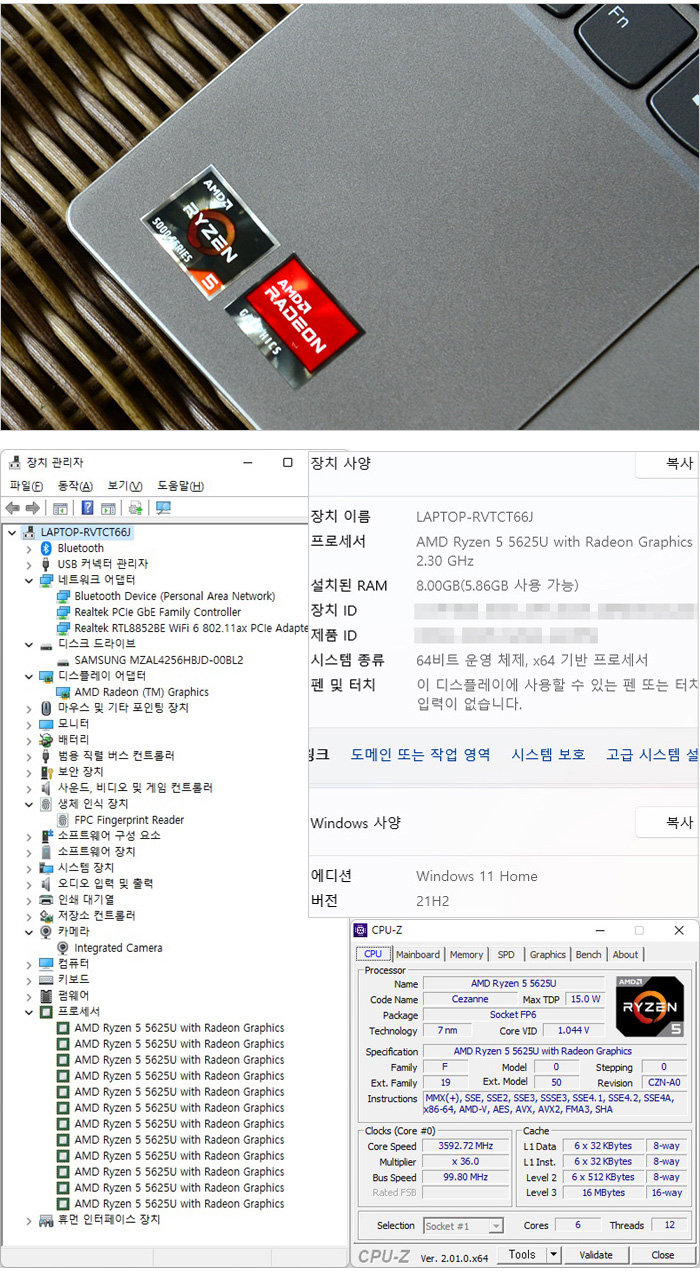This screenshot has width=700, height=1271.
Task: Open the Selection Socket #1 combo box
Action: pos(463,1226)
